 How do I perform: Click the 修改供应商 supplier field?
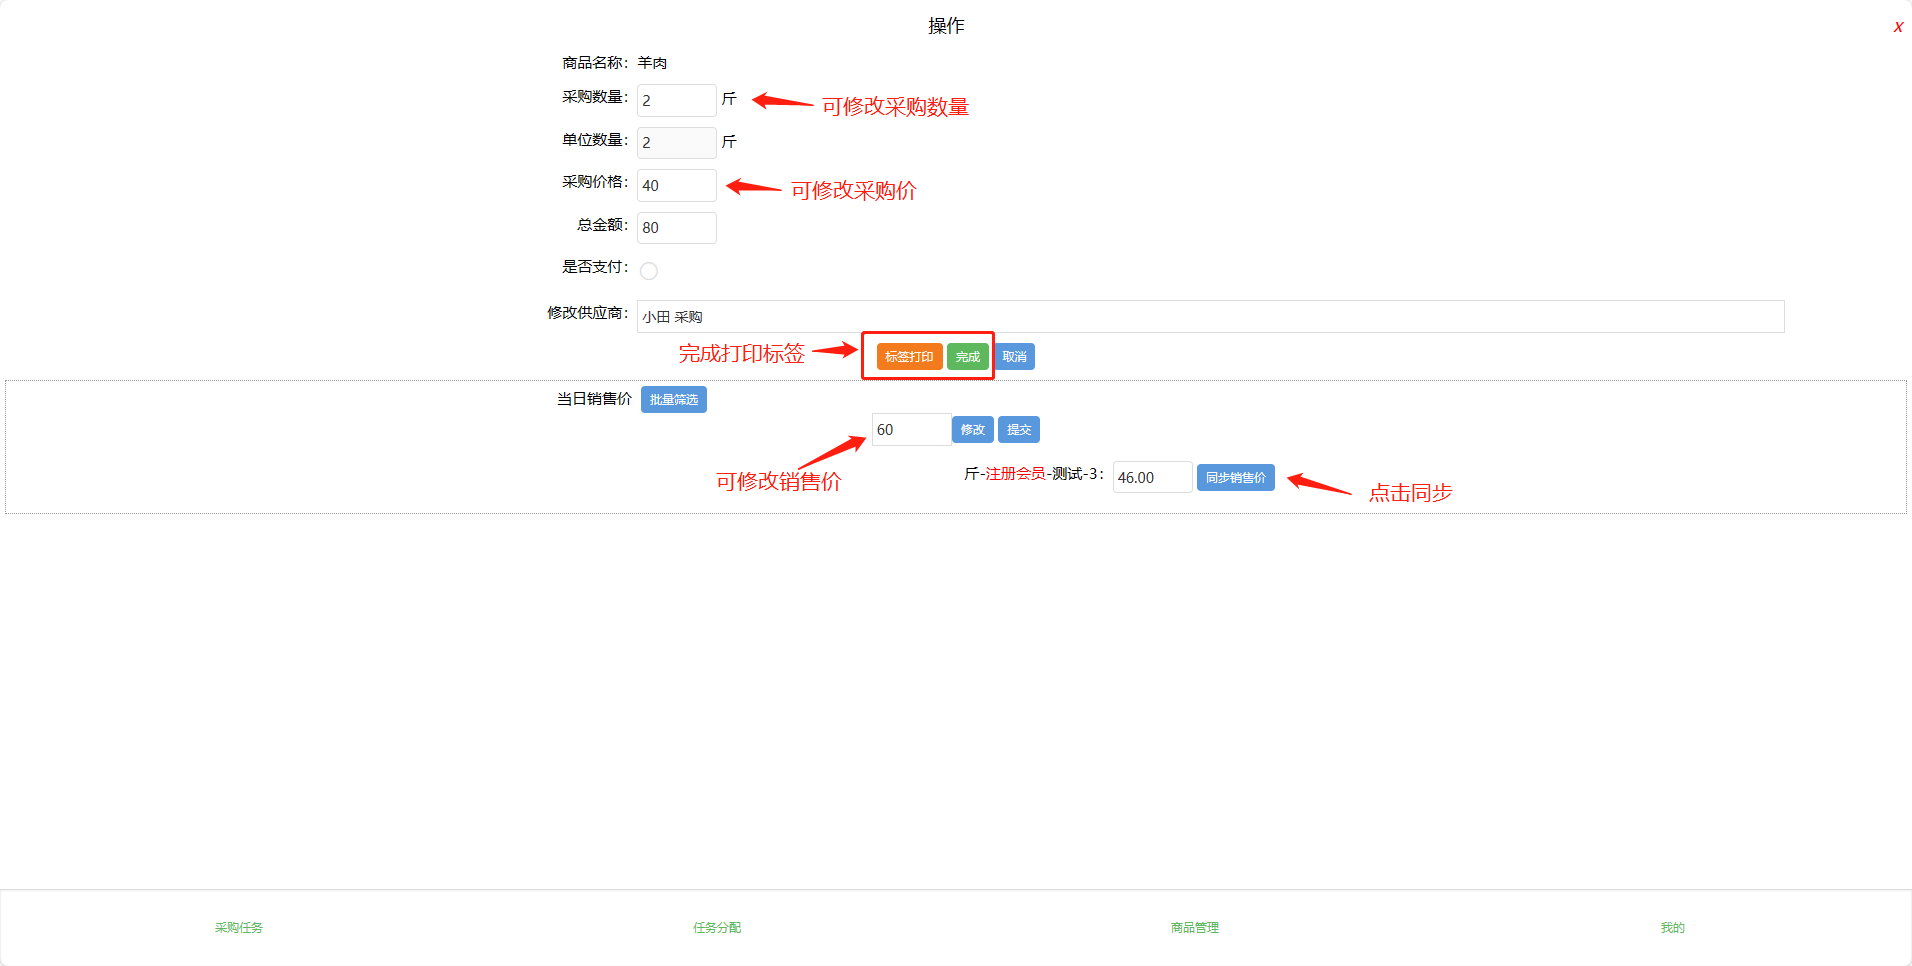[1210, 317]
